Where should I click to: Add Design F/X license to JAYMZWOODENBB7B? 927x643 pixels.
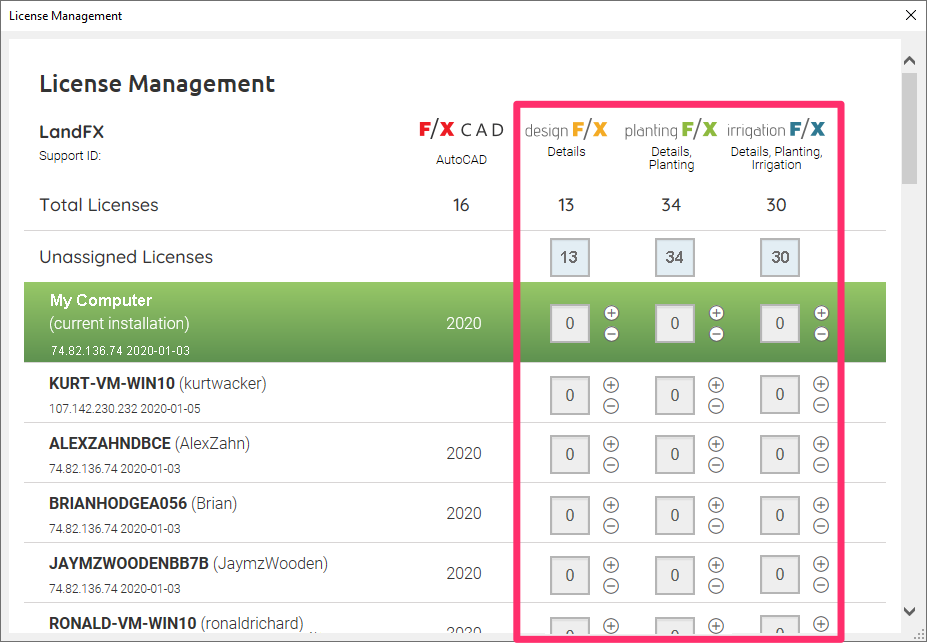pyautogui.click(x=611, y=564)
